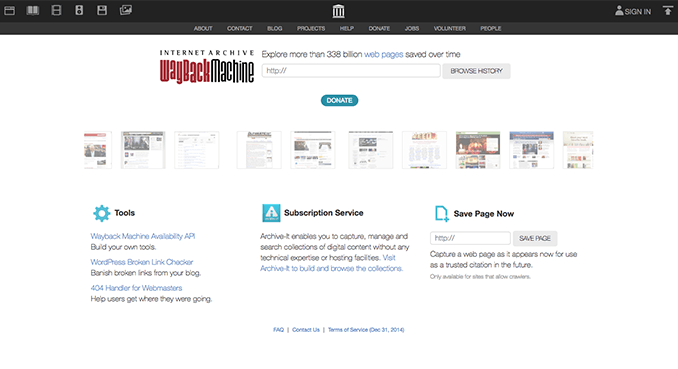The height and width of the screenshot is (369, 678).
Task: Open the third pale website thumbnail
Action: click(197, 150)
